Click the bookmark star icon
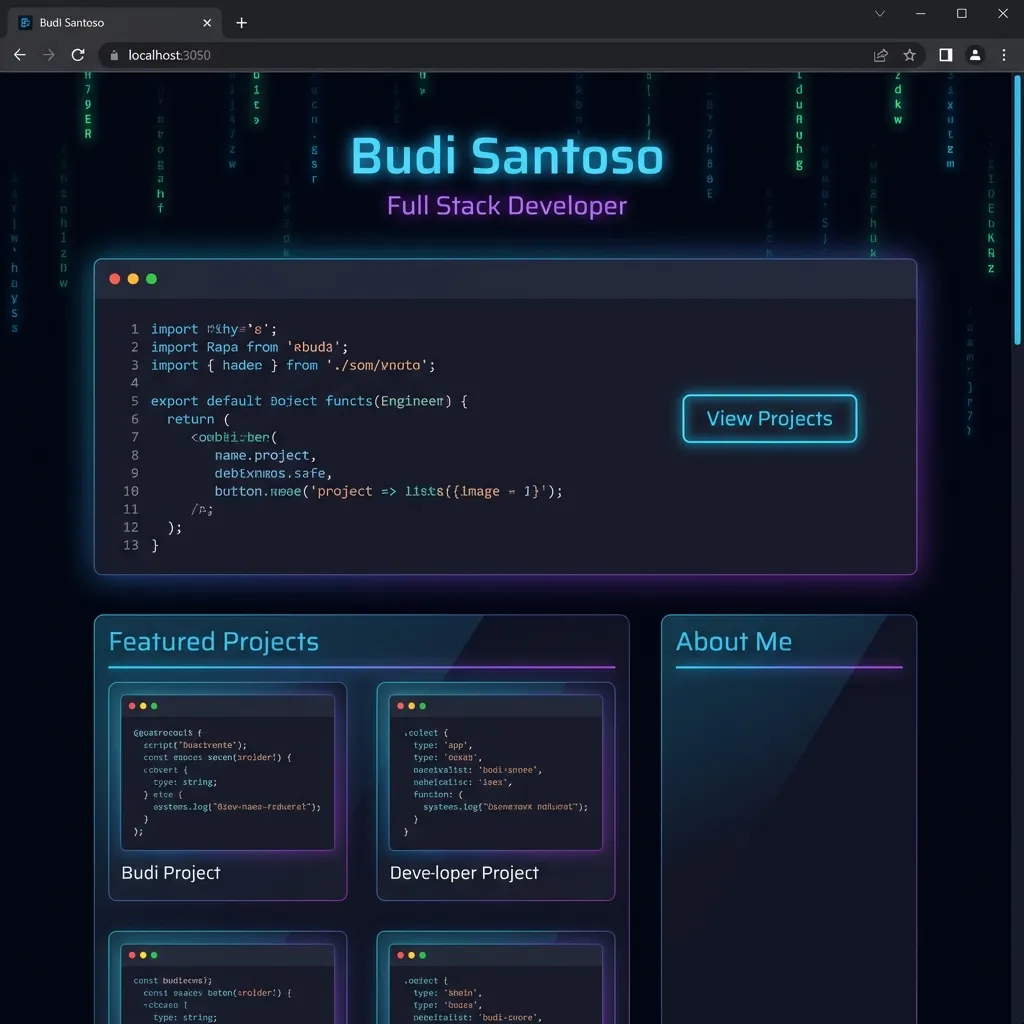 (910, 55)
